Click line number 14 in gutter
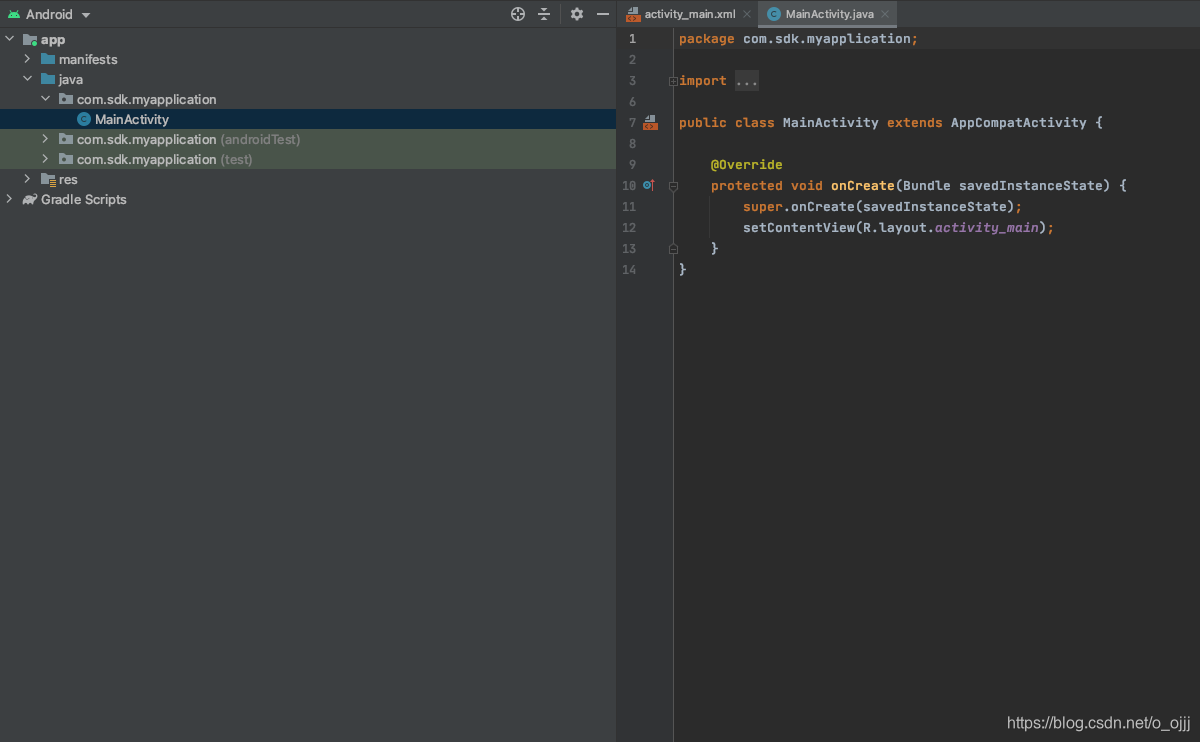Image resolution: width=1200 pixels, height=742 pixels. pyautogui.click(x=629, y=270)
